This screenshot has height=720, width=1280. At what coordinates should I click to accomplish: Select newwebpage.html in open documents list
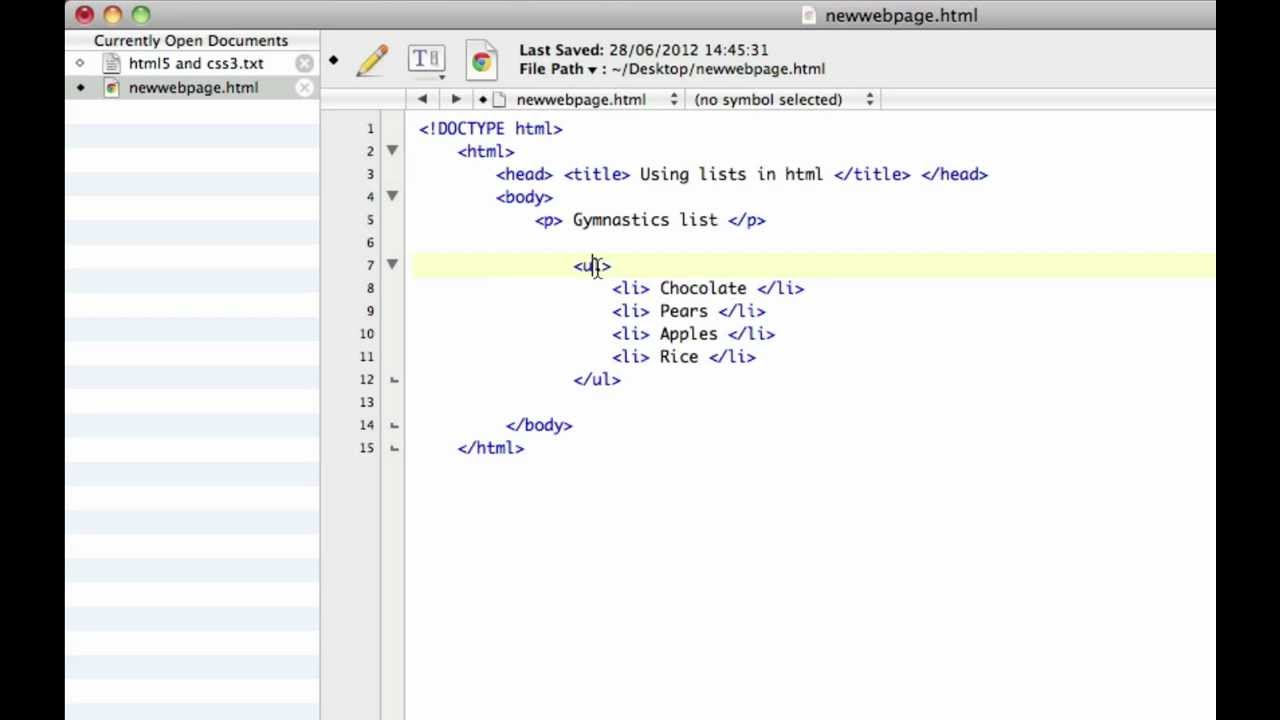tap(193, 88)
